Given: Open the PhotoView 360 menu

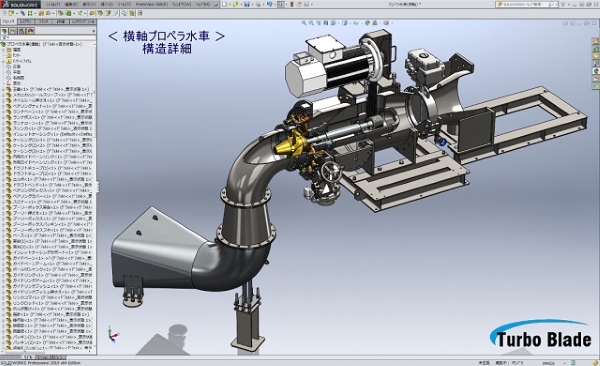Looking at the screenshot, I should coord(152,4).
